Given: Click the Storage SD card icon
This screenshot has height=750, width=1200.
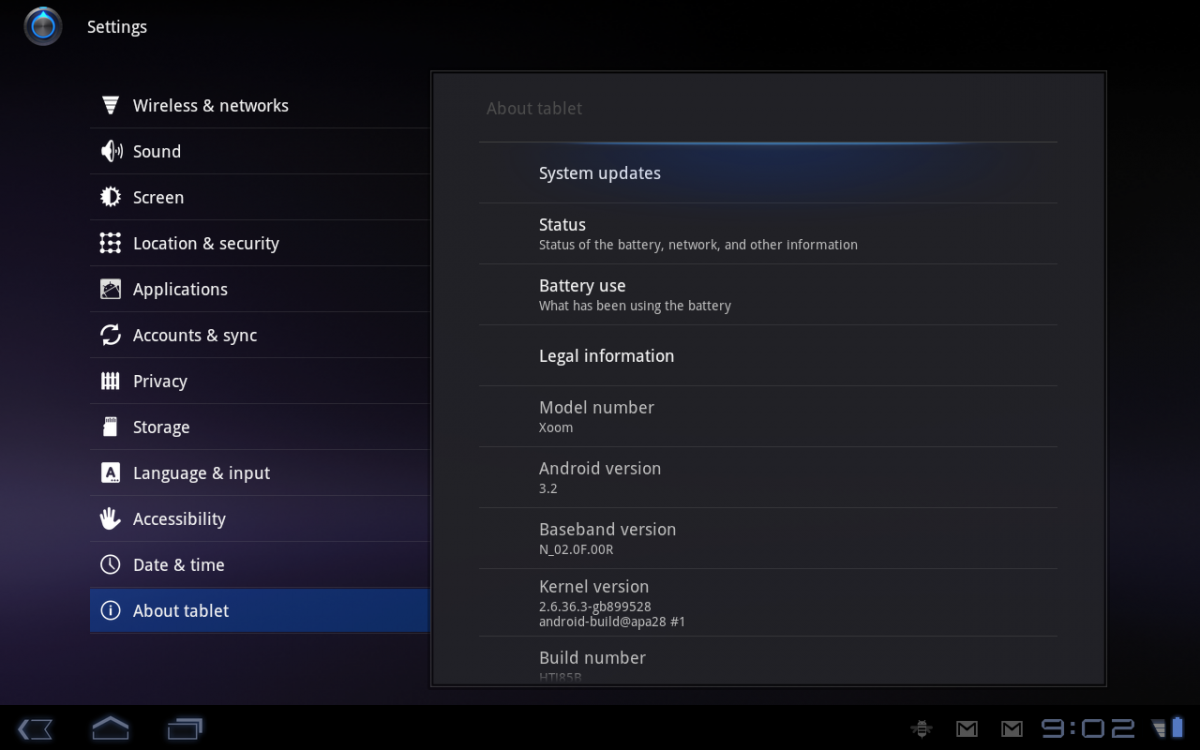Looking at the screenshot, I should pyautogui.click(x=111, y=427).
